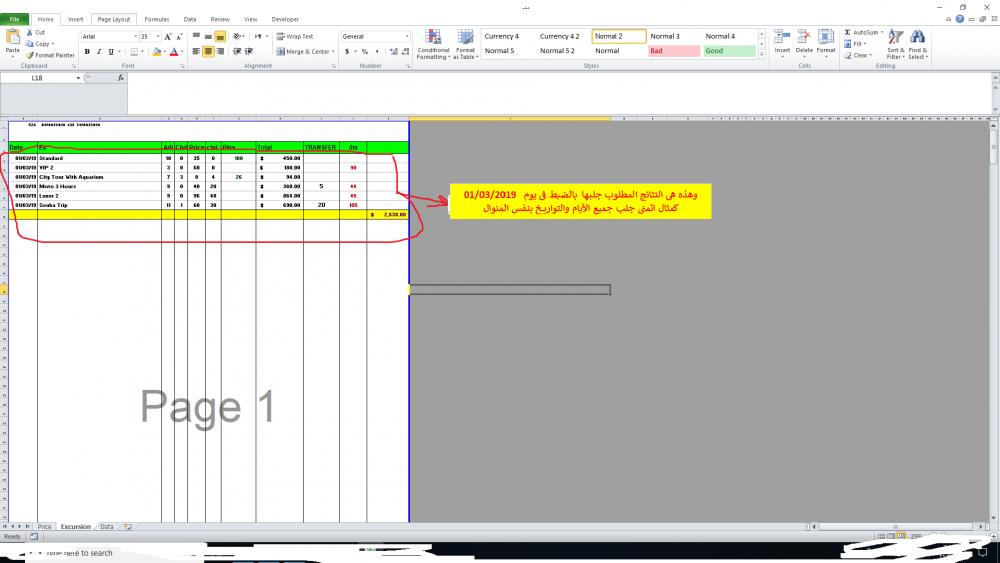Open Conditional Formatting menu
This screenshot has height=563, width=1000.
(433, 44)
